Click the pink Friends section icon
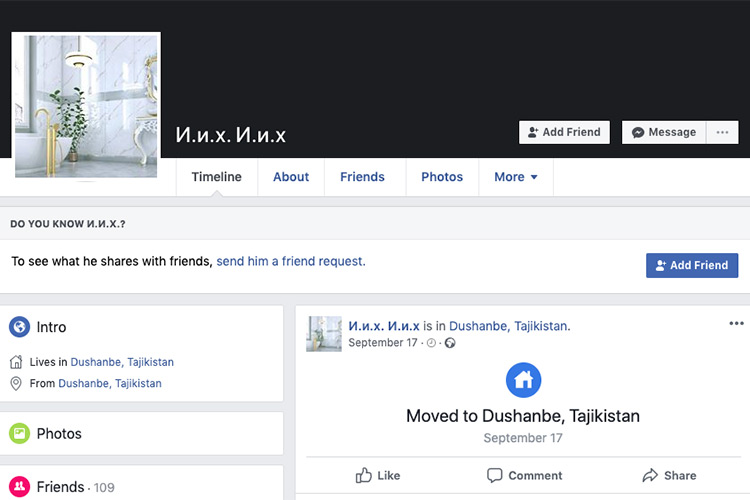This screenshot has height=500, width=750. point(19,487)
